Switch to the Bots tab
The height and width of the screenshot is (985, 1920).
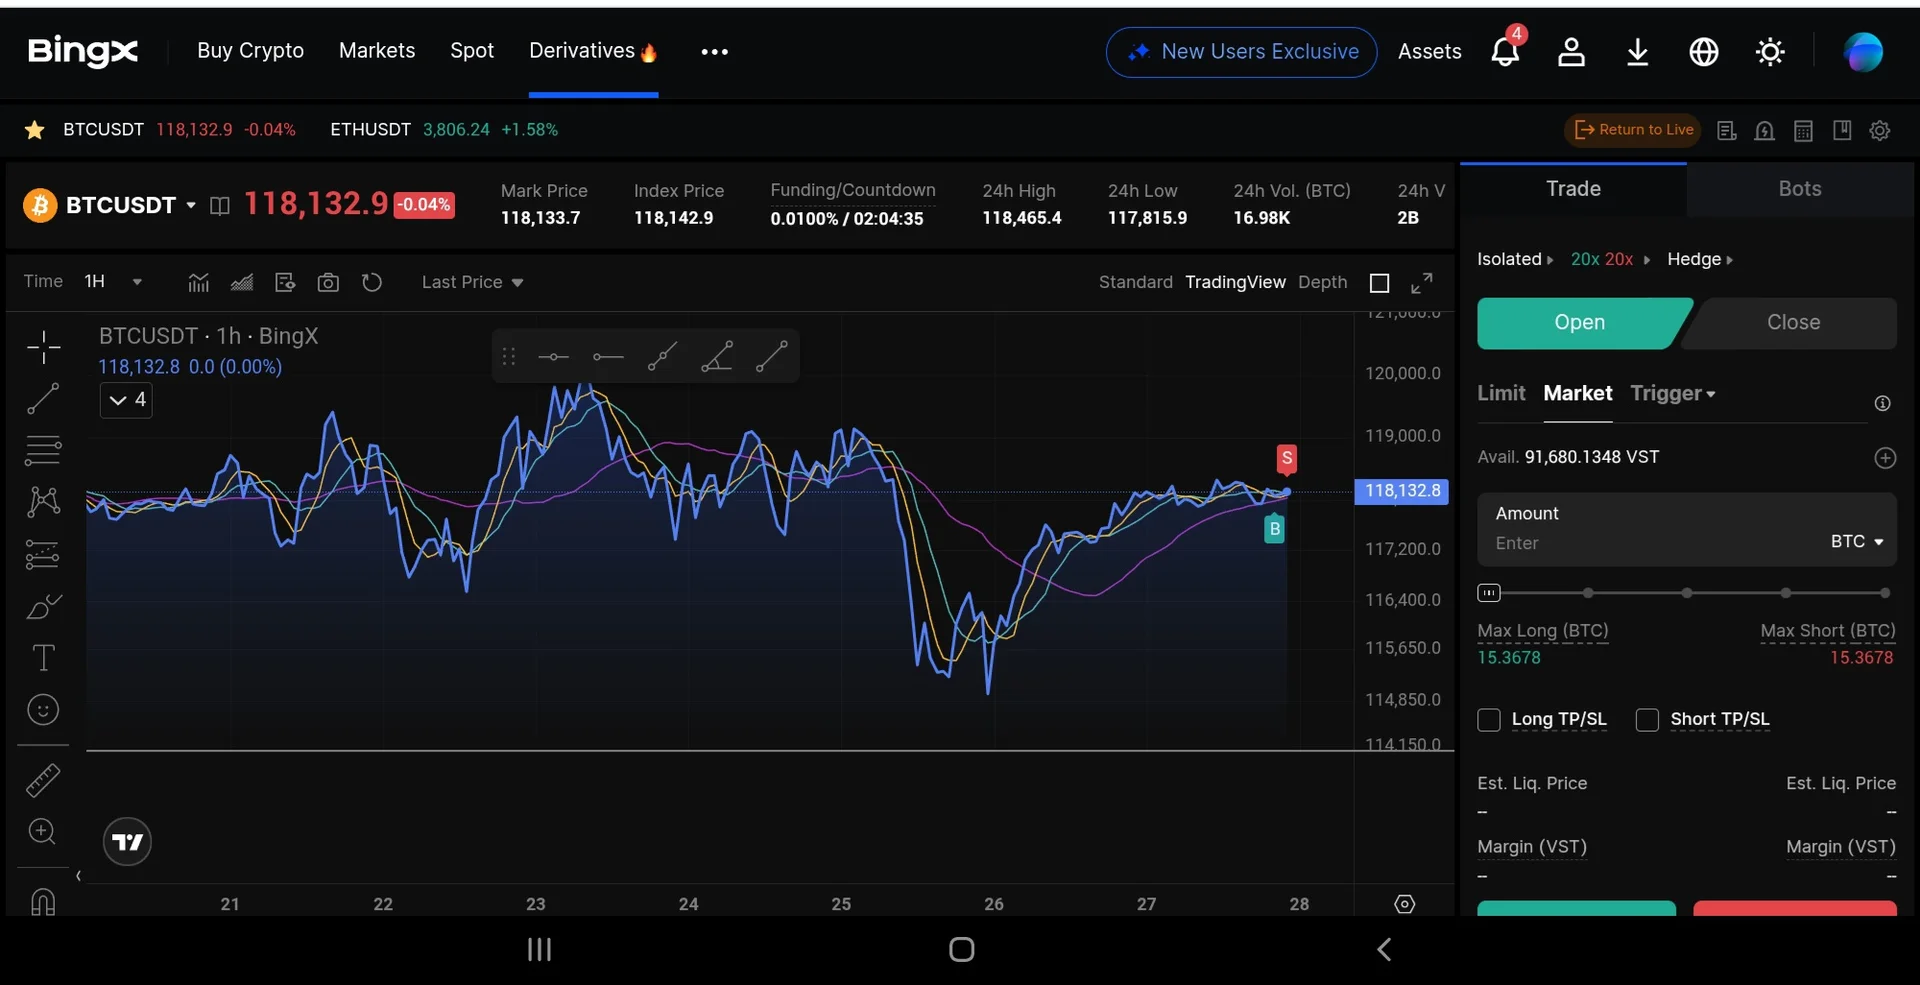[x=1799, y=189]
